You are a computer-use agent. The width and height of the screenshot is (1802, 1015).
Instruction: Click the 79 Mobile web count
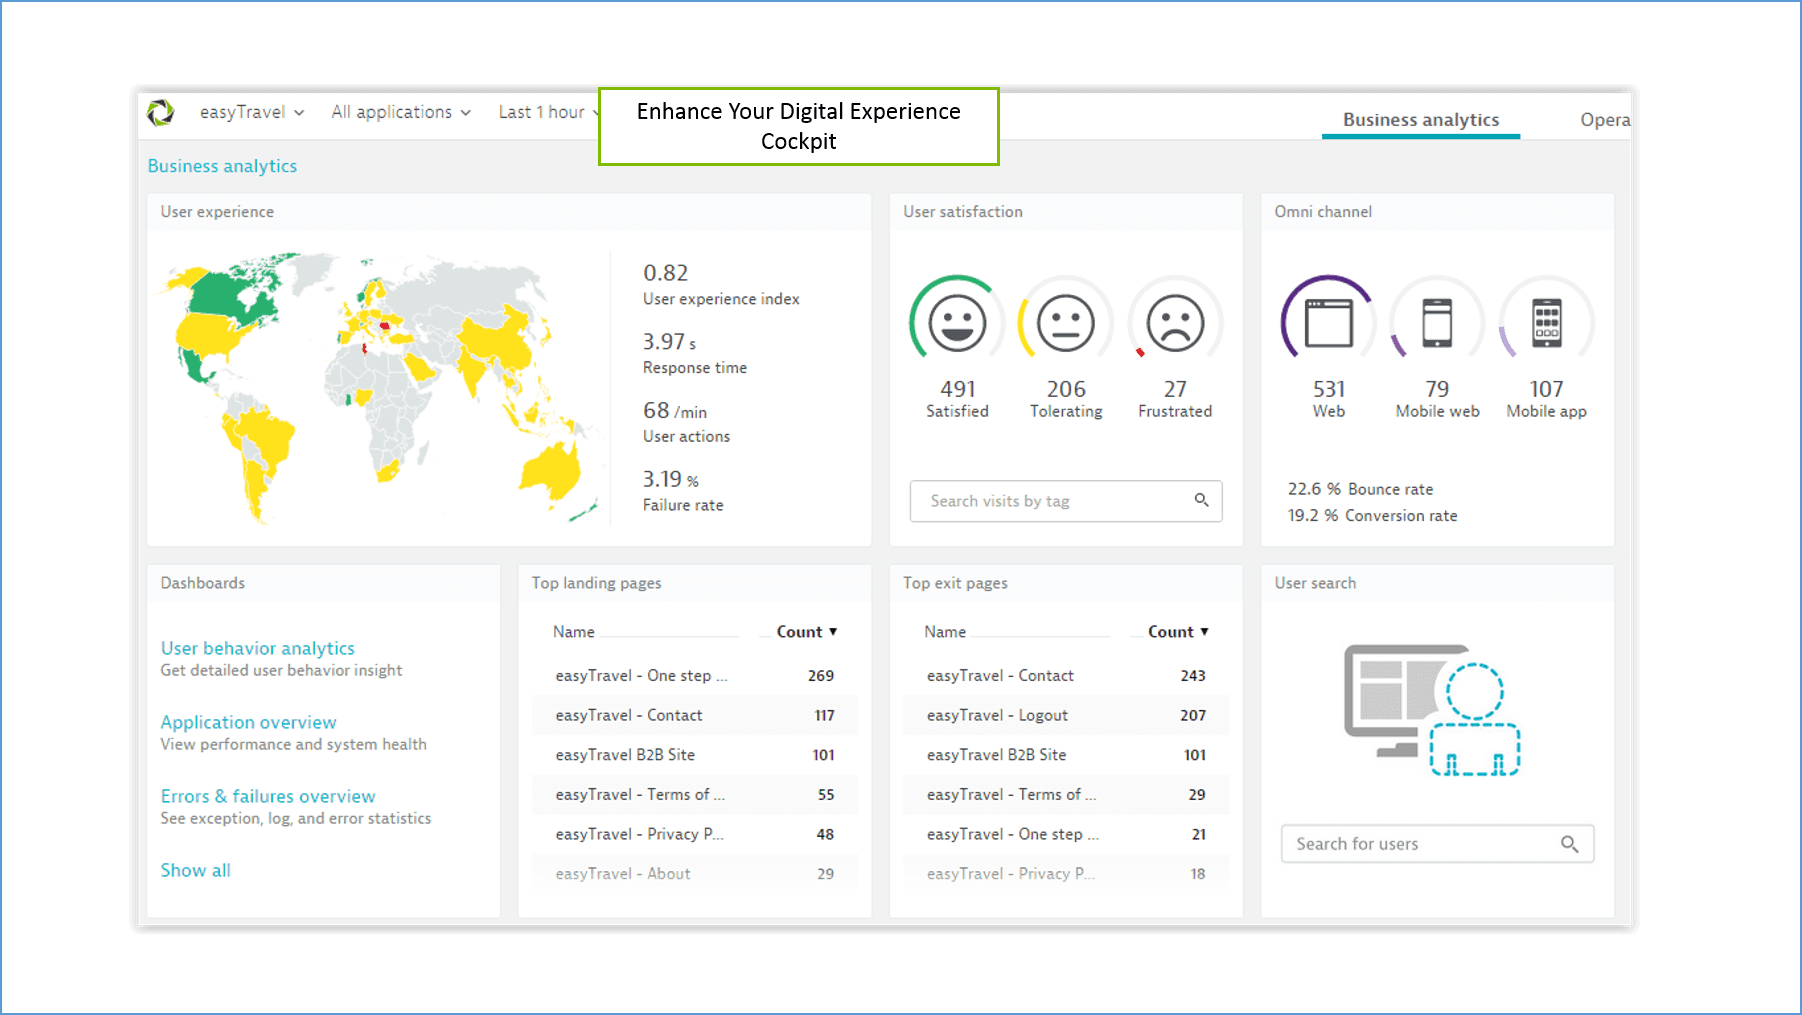click(1437, 389)
